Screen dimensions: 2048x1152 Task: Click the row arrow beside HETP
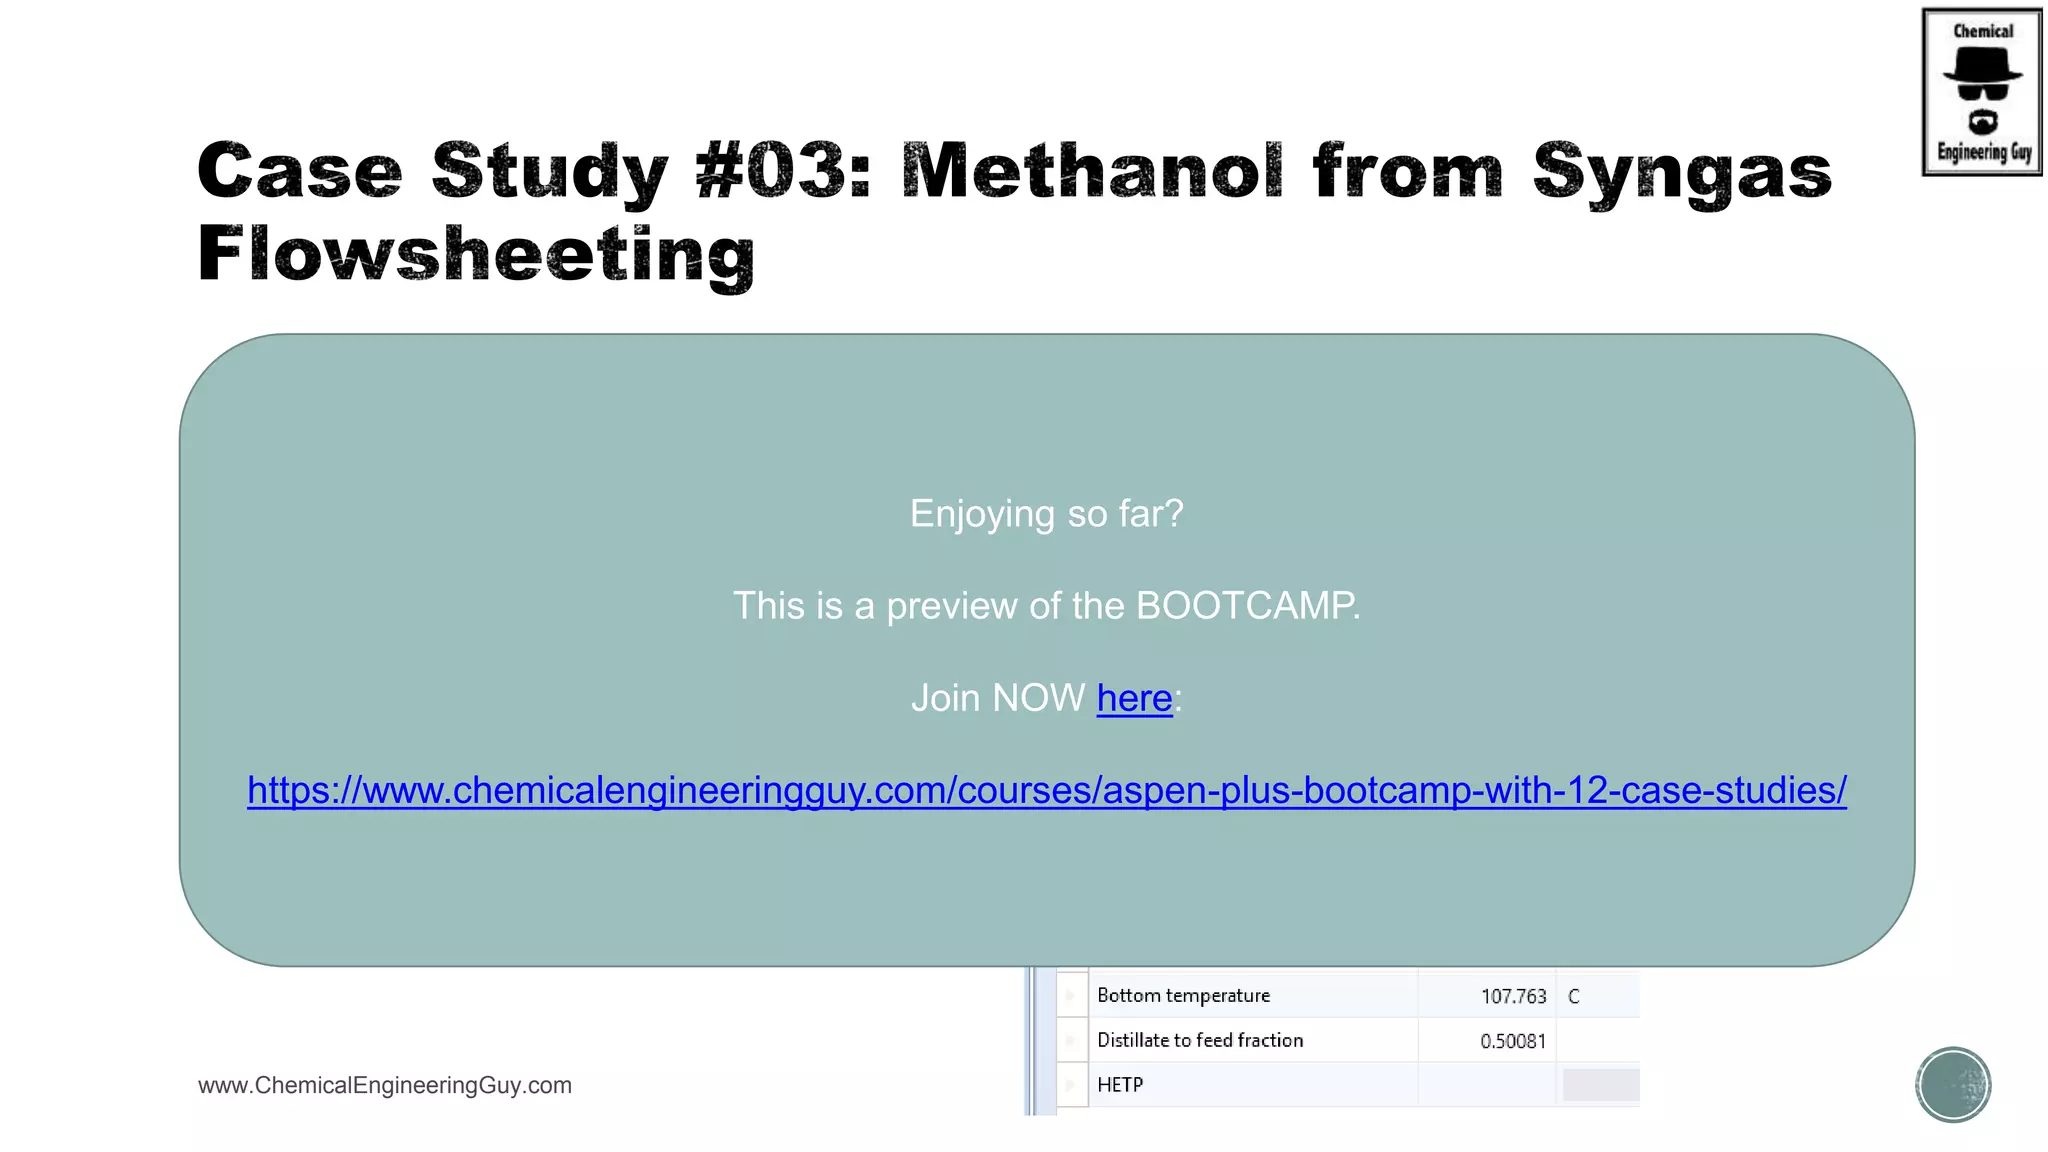point(1071,1085)
